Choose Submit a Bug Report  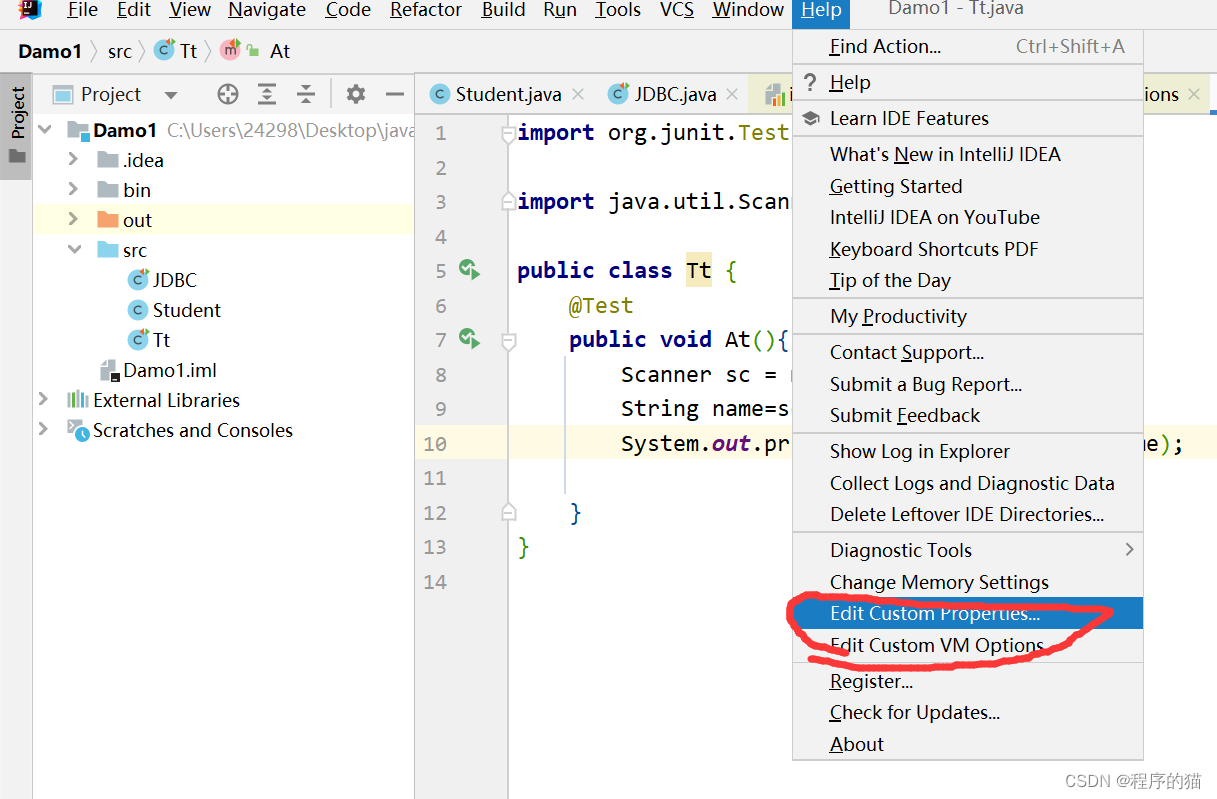tap(968, 384)
